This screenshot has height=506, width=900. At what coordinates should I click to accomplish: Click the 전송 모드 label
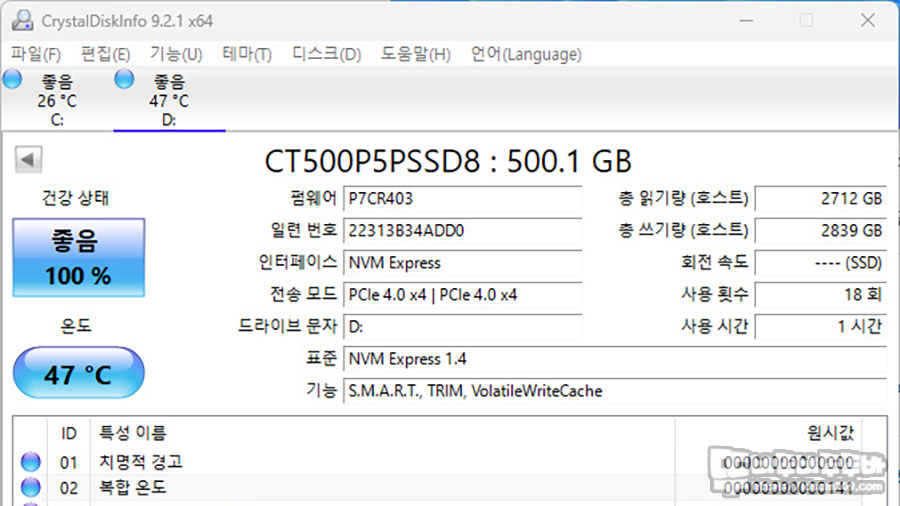tap(304, 295)
